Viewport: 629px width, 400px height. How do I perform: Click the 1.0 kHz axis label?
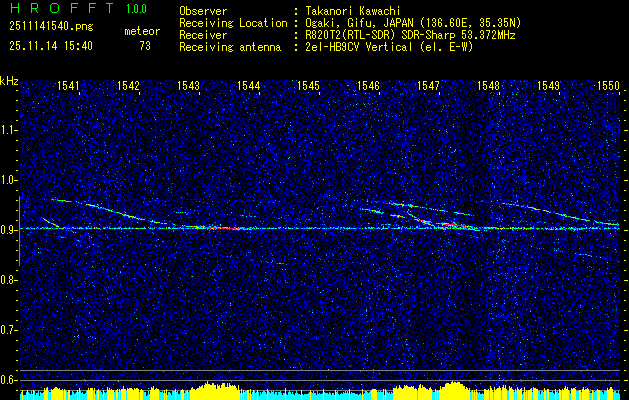point(7,180)
